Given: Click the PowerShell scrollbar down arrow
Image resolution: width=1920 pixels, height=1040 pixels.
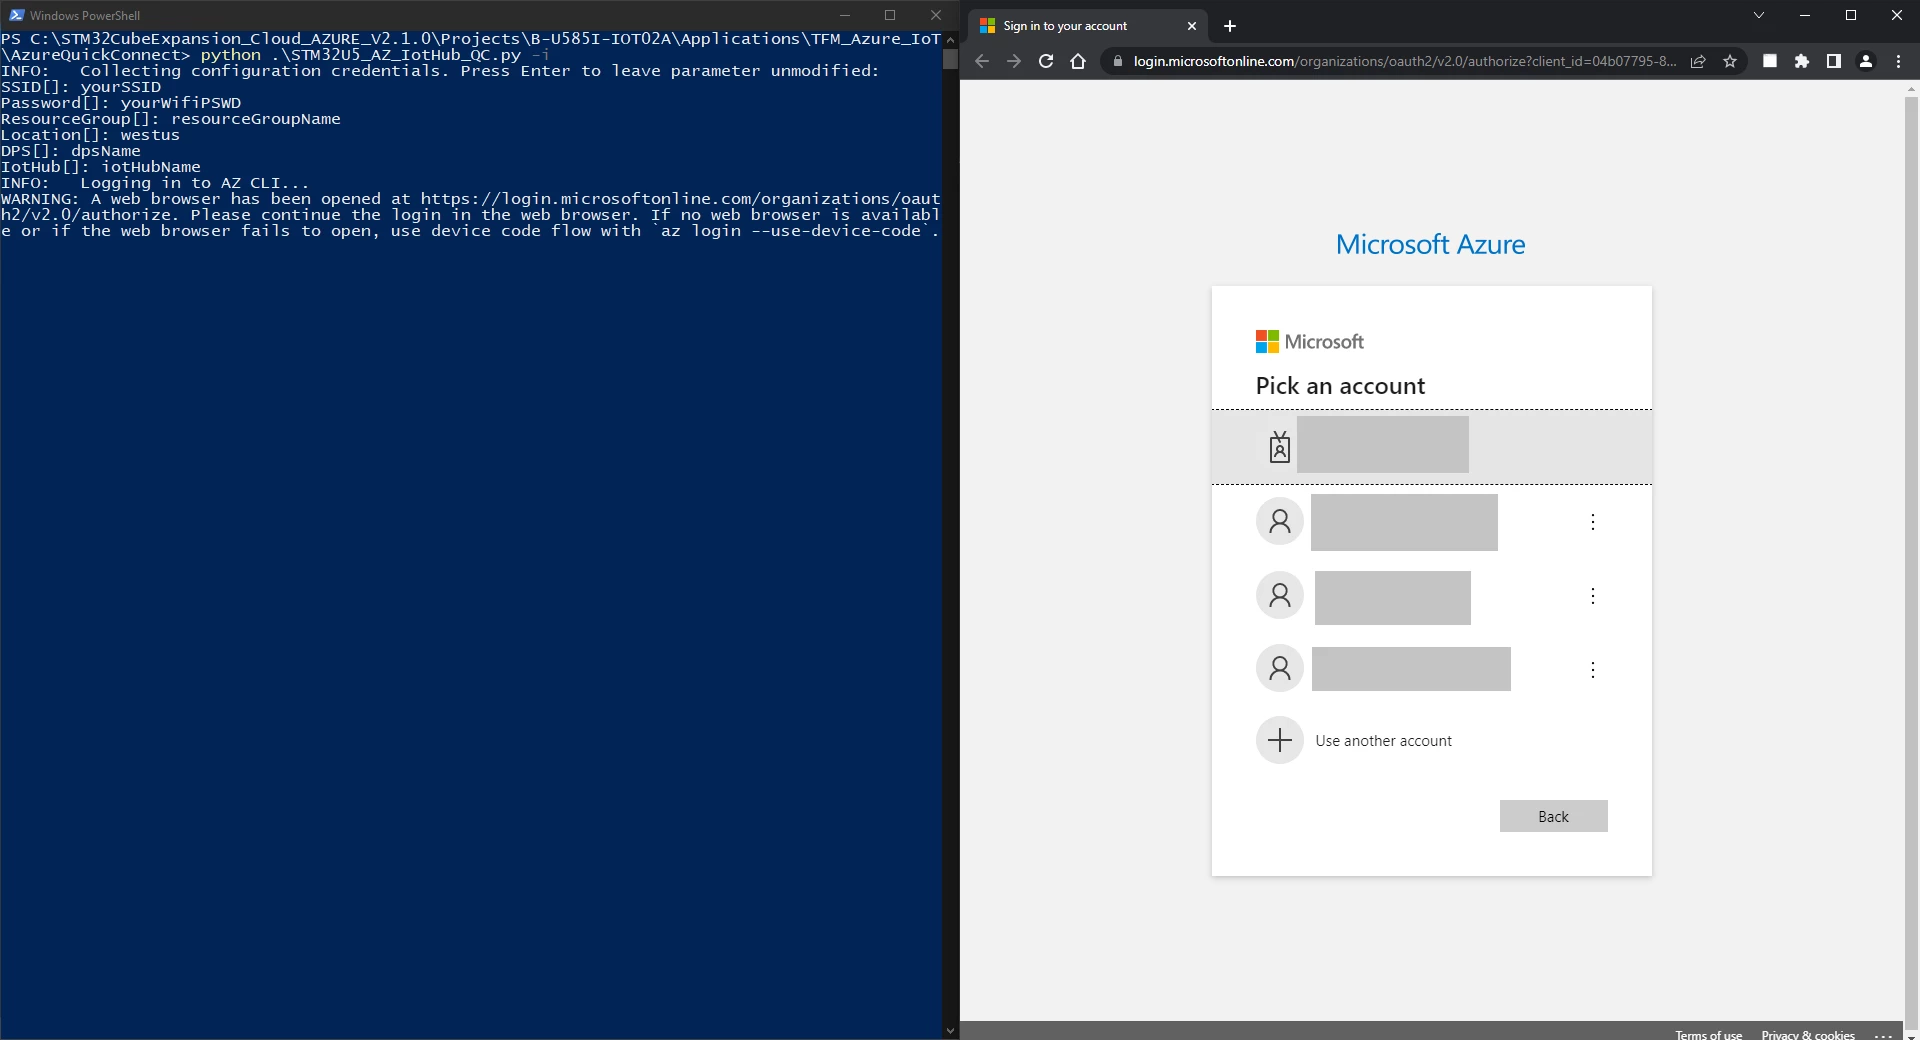Looking at the screenshot, I should point(950,1031).
